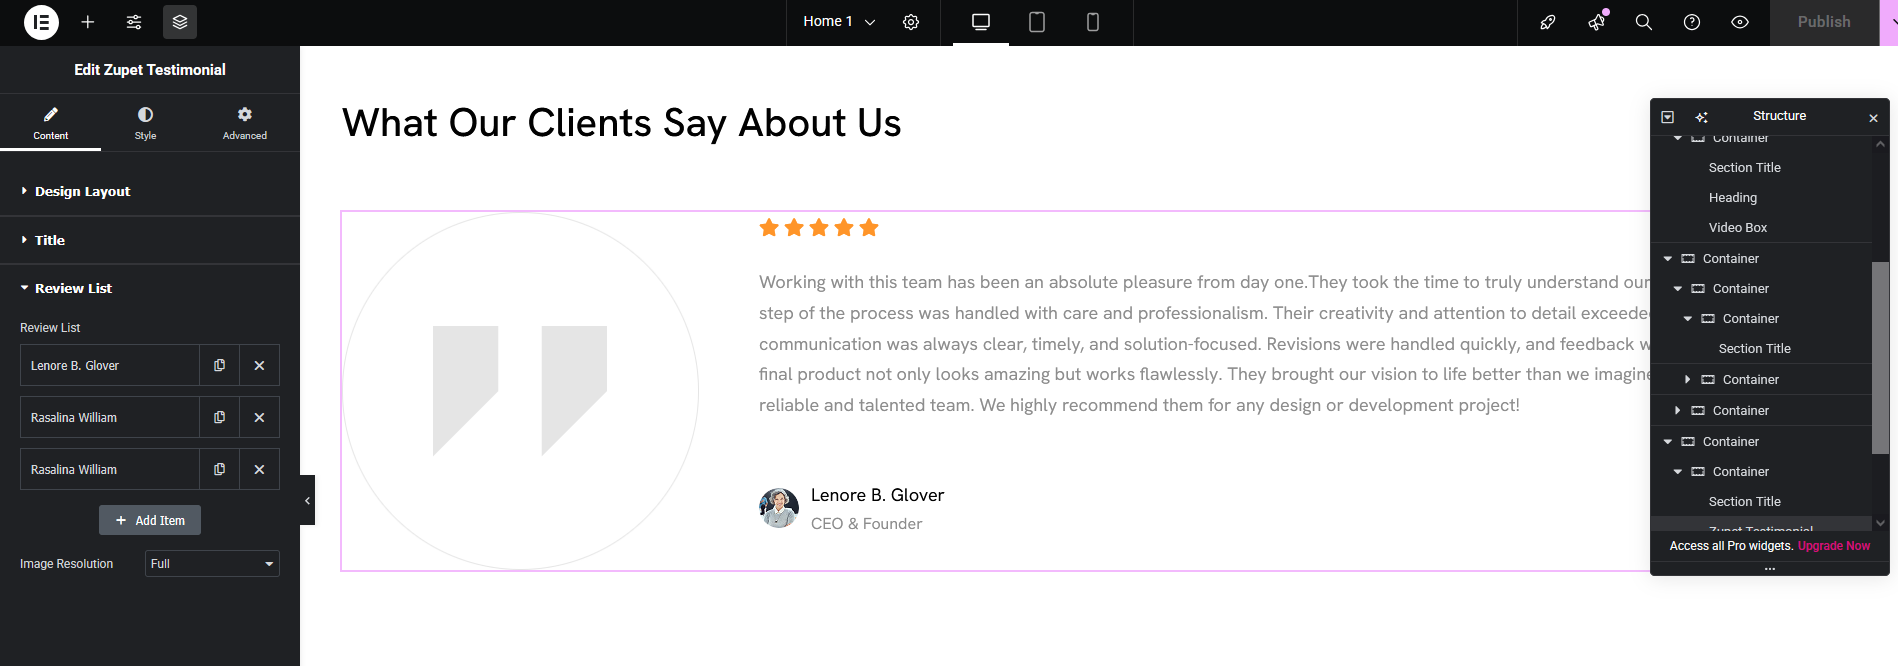The width and height of the screenshot is (1898, 666).
Task: Duplicate the Lenore B. Glover review item
Action: pos(220,366)
